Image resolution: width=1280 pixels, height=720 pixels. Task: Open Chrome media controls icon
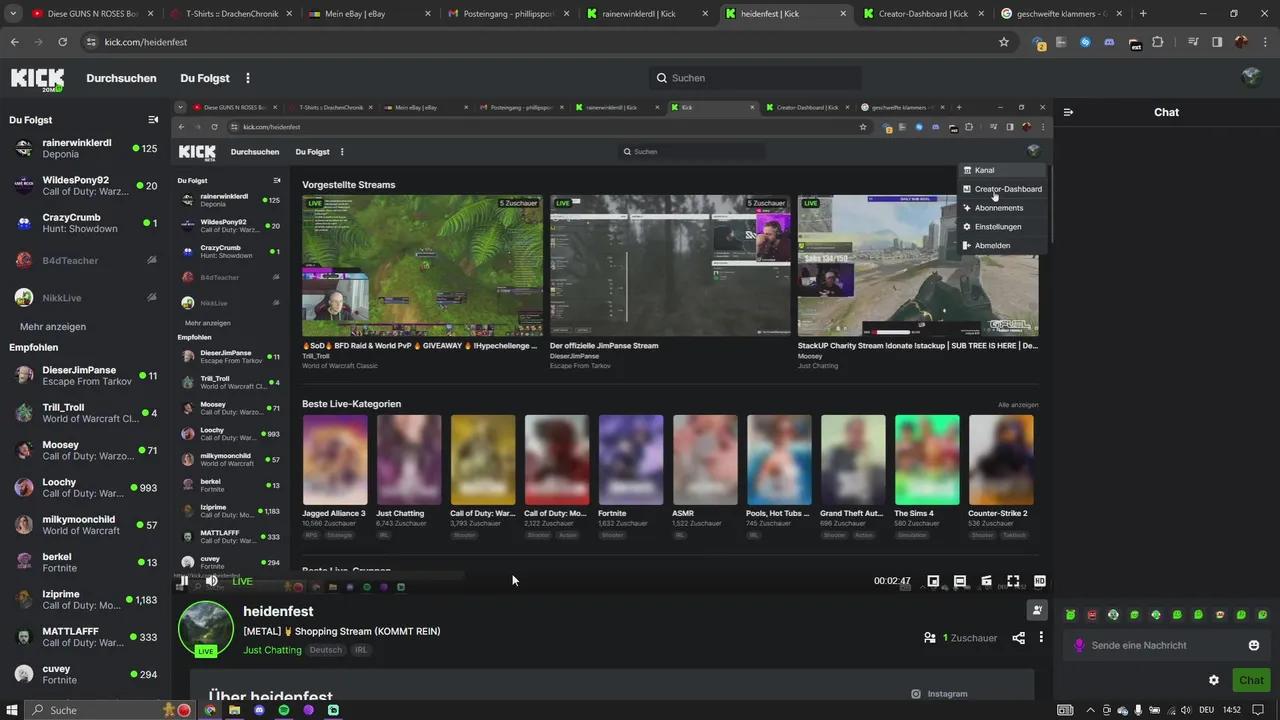pyautogui.click(x=1193, y=42)
